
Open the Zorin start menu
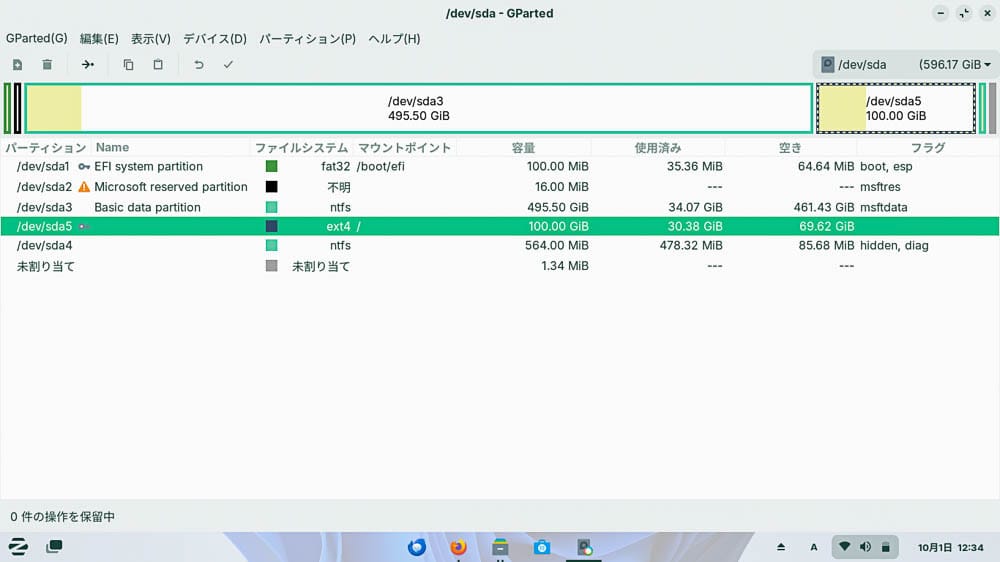click(x=17, y=547)
